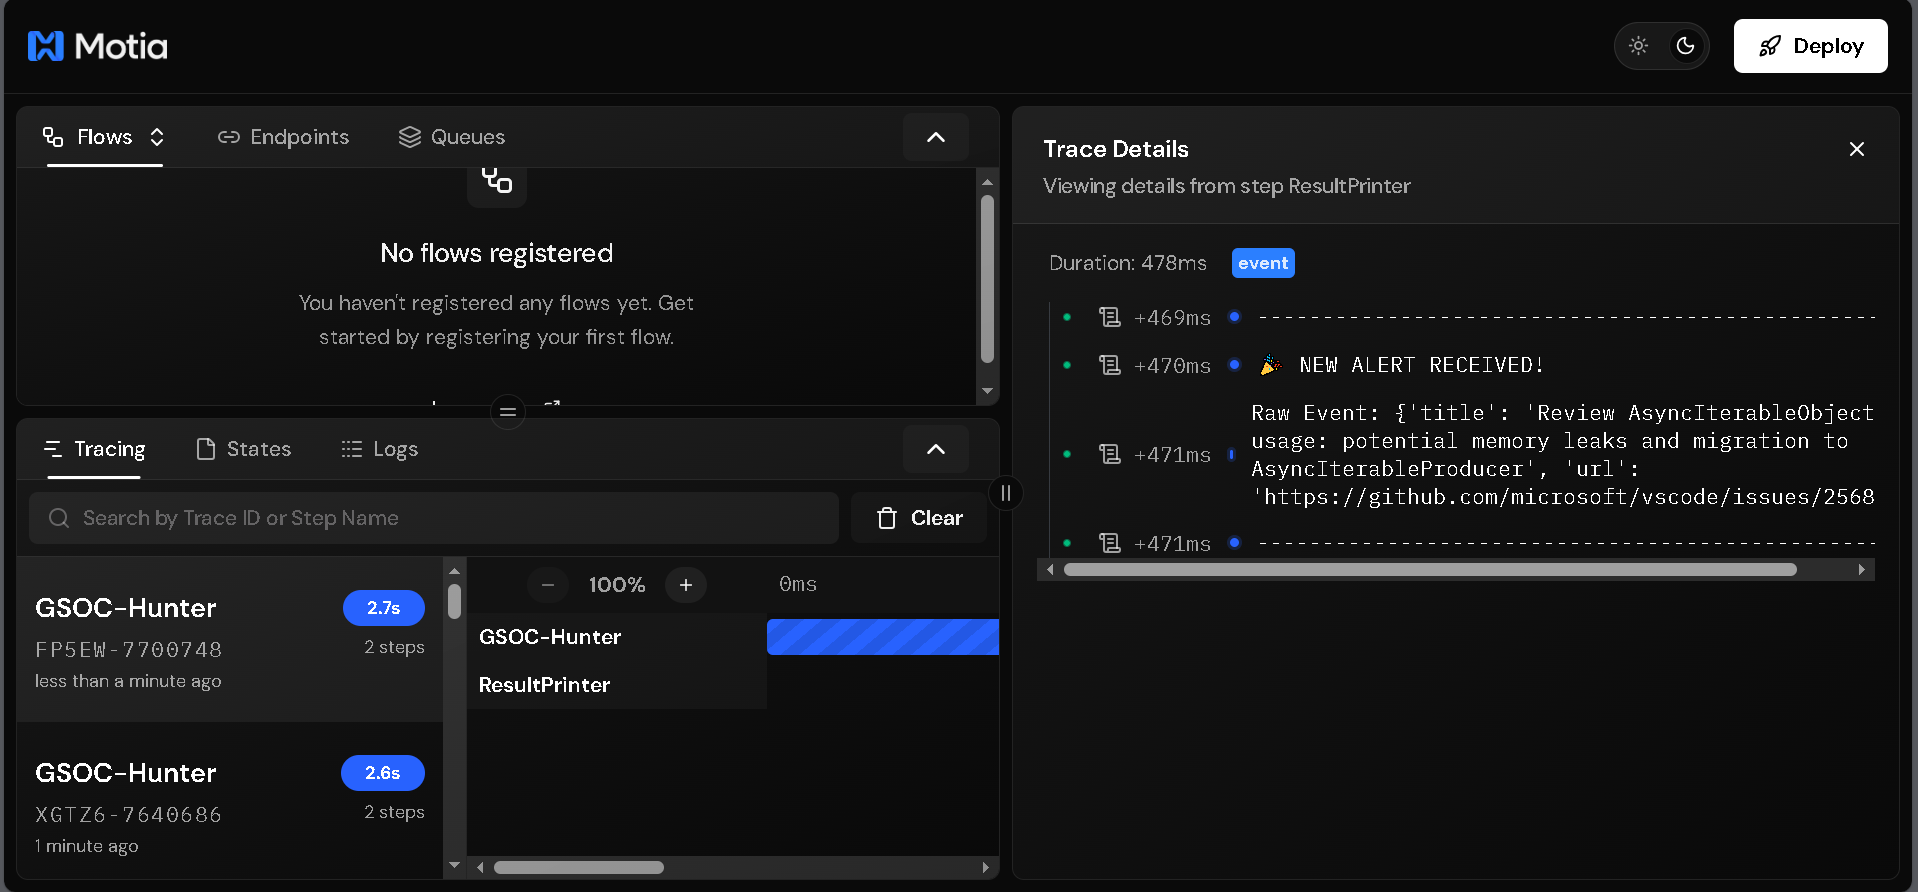Click the 100% zoom level
The height and width of the screenshot is (892, 1918).
(x=617, y=585)
